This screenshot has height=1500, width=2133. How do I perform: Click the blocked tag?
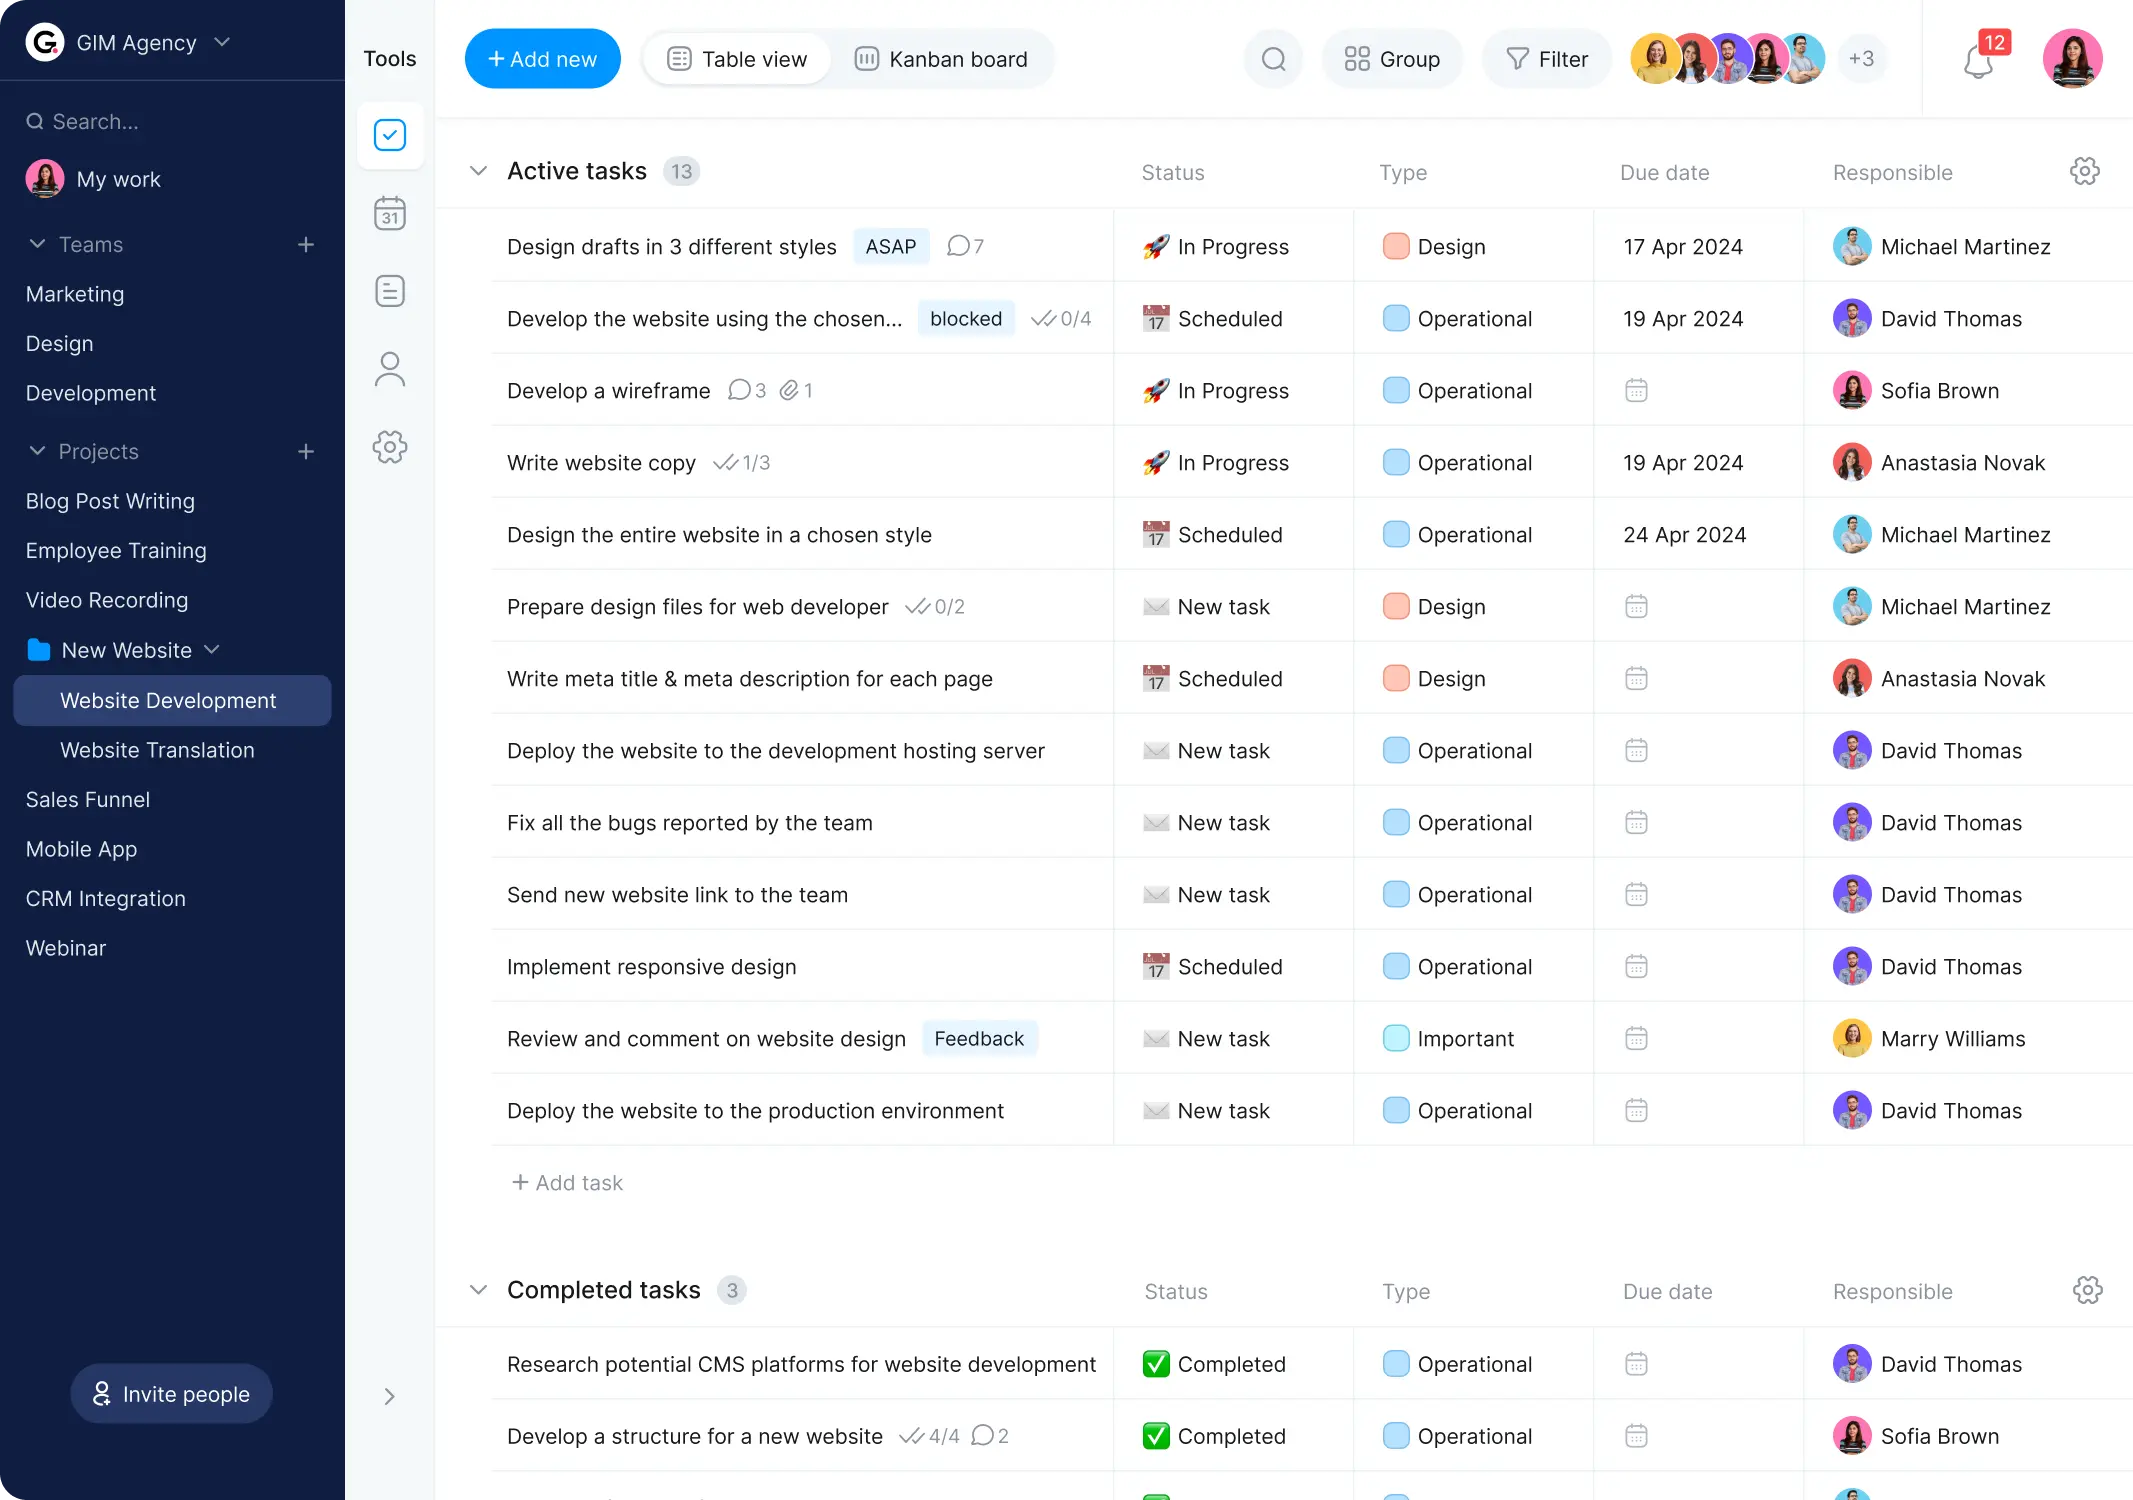coord(966,319)
